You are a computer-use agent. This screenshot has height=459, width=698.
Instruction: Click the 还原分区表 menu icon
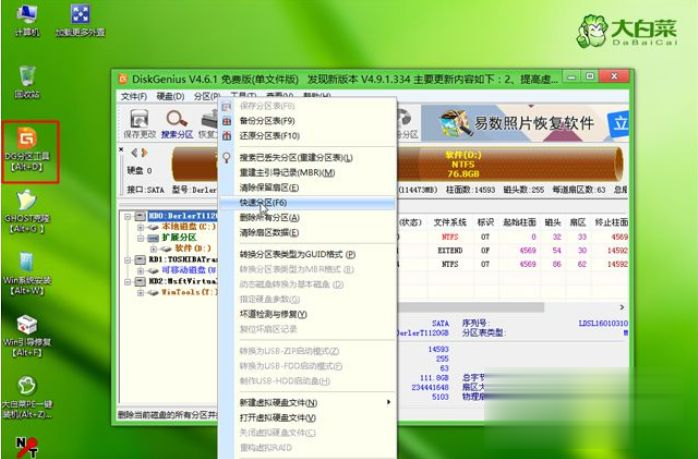pos(227,136)
